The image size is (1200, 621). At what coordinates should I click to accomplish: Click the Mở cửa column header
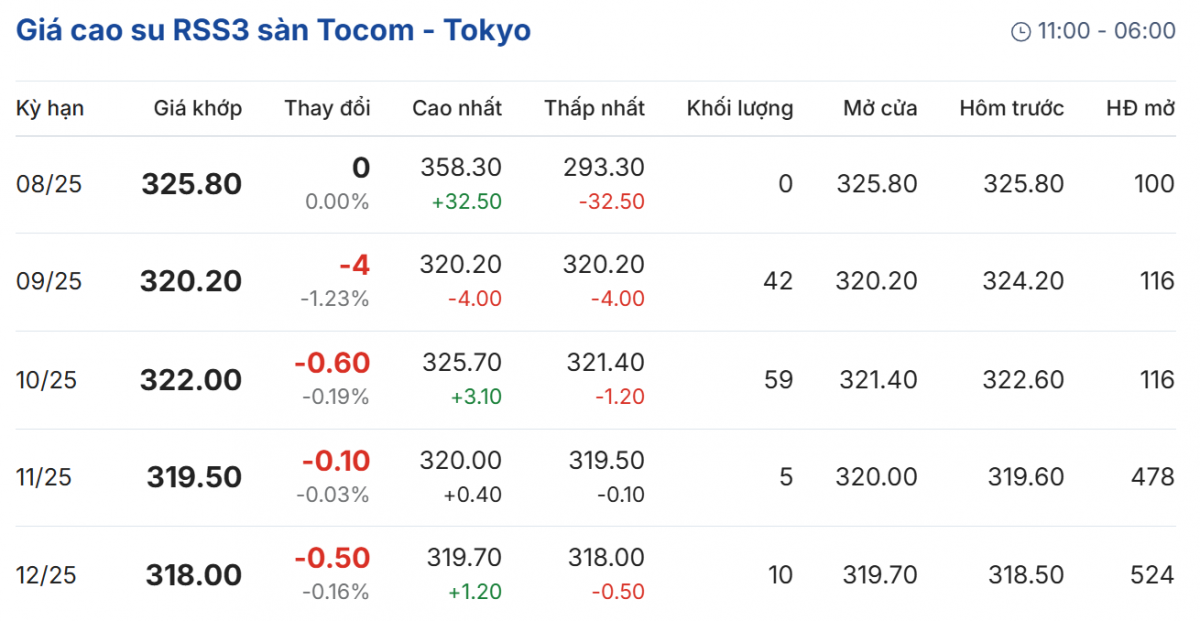[880, 108]
